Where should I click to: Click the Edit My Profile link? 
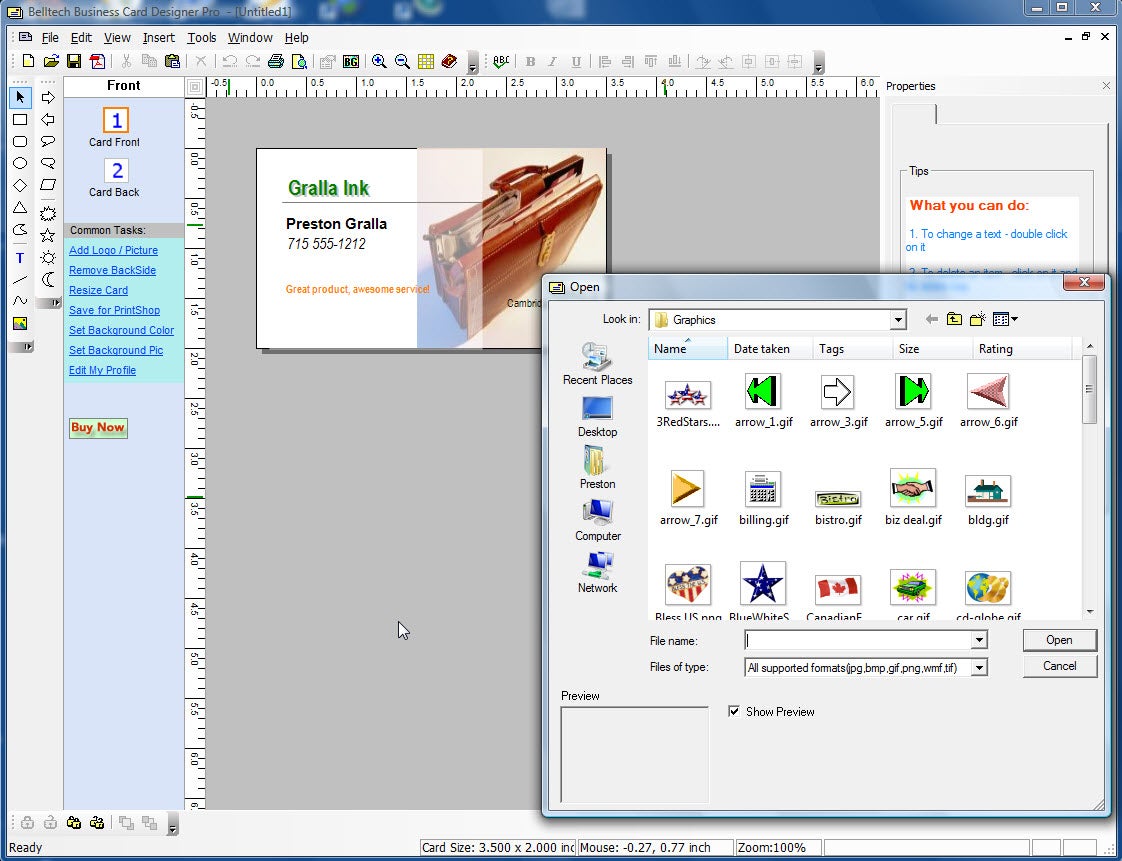pyautogui.click(x=102, y=370)
